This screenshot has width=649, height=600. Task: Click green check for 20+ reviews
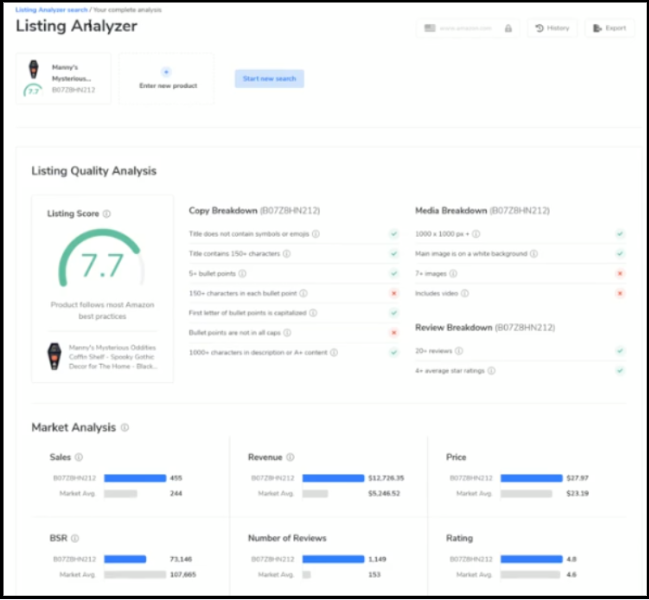(620, 351)
